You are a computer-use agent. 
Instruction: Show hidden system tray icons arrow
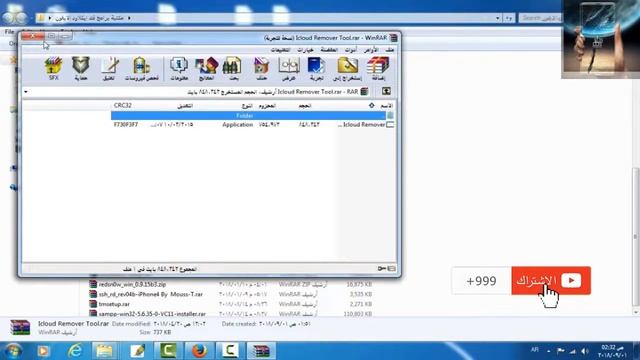tap(549, 351)
